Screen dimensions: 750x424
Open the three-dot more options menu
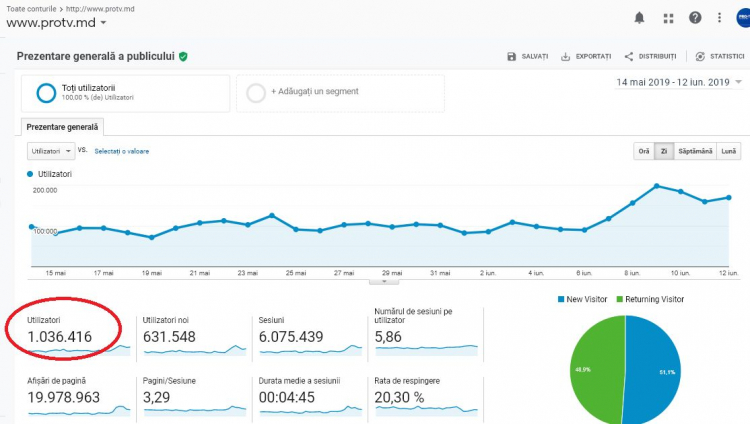[719, 18]
